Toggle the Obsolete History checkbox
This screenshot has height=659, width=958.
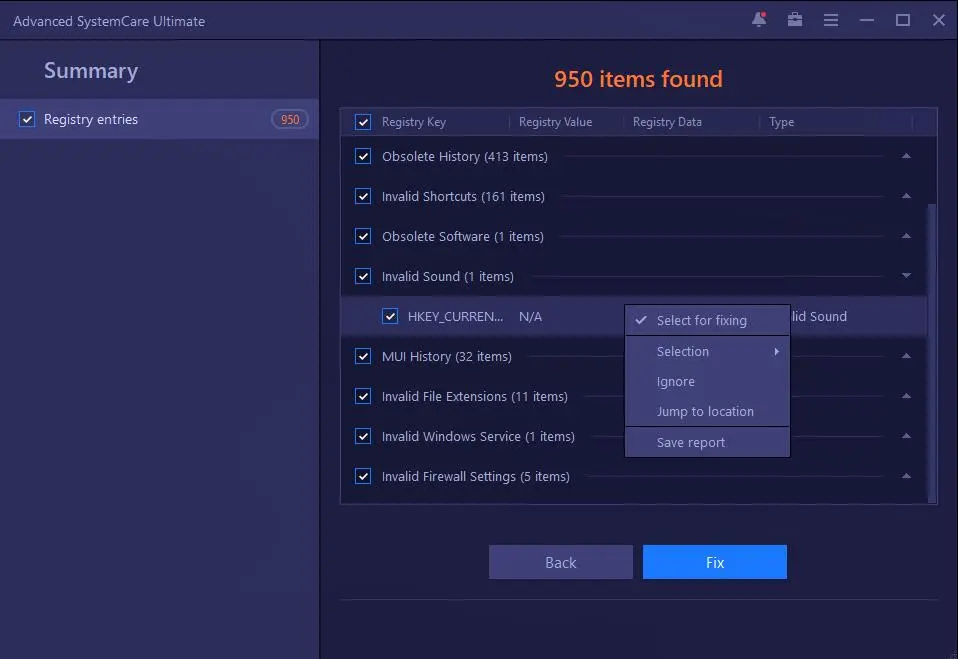click(363, 157)
